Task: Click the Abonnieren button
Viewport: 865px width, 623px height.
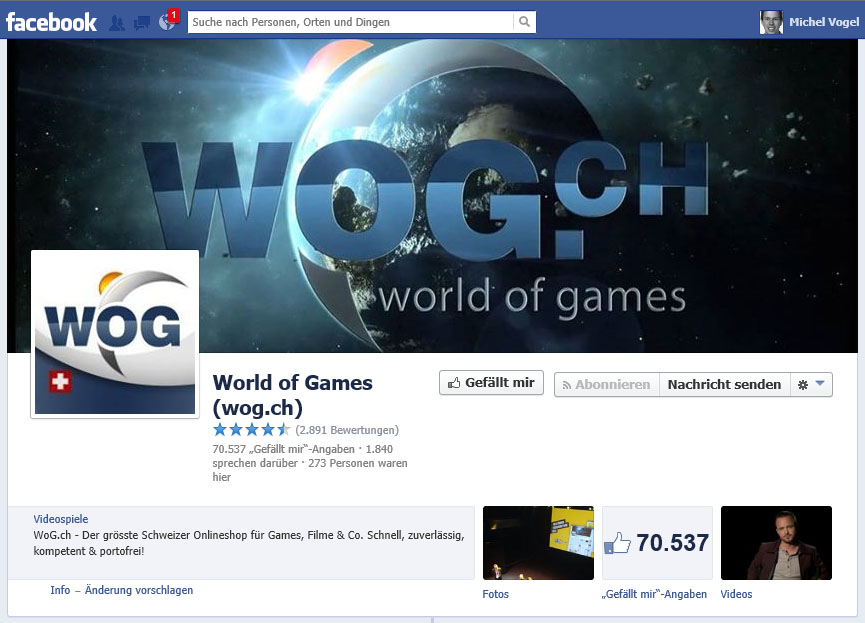Action: click(x=607, y=385)
